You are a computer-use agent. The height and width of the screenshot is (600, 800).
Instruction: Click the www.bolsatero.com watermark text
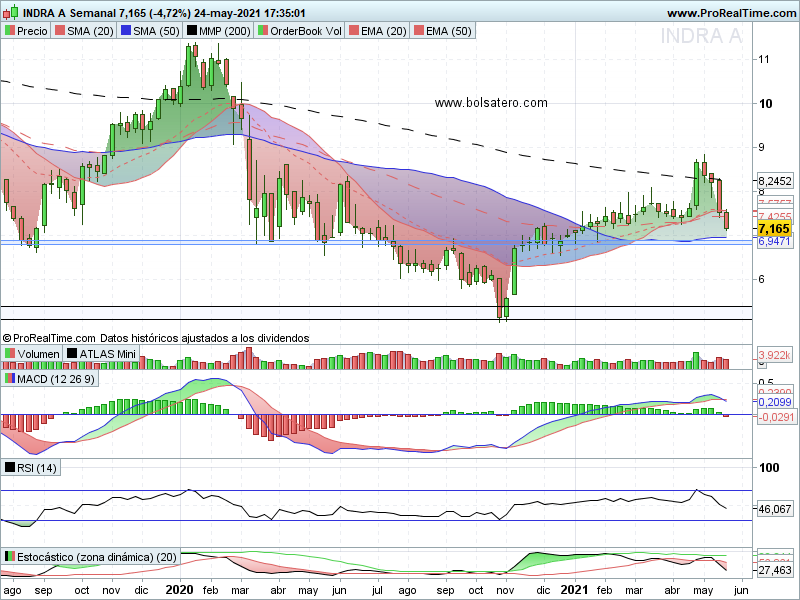pyautogui.click(x=491, y=102)
